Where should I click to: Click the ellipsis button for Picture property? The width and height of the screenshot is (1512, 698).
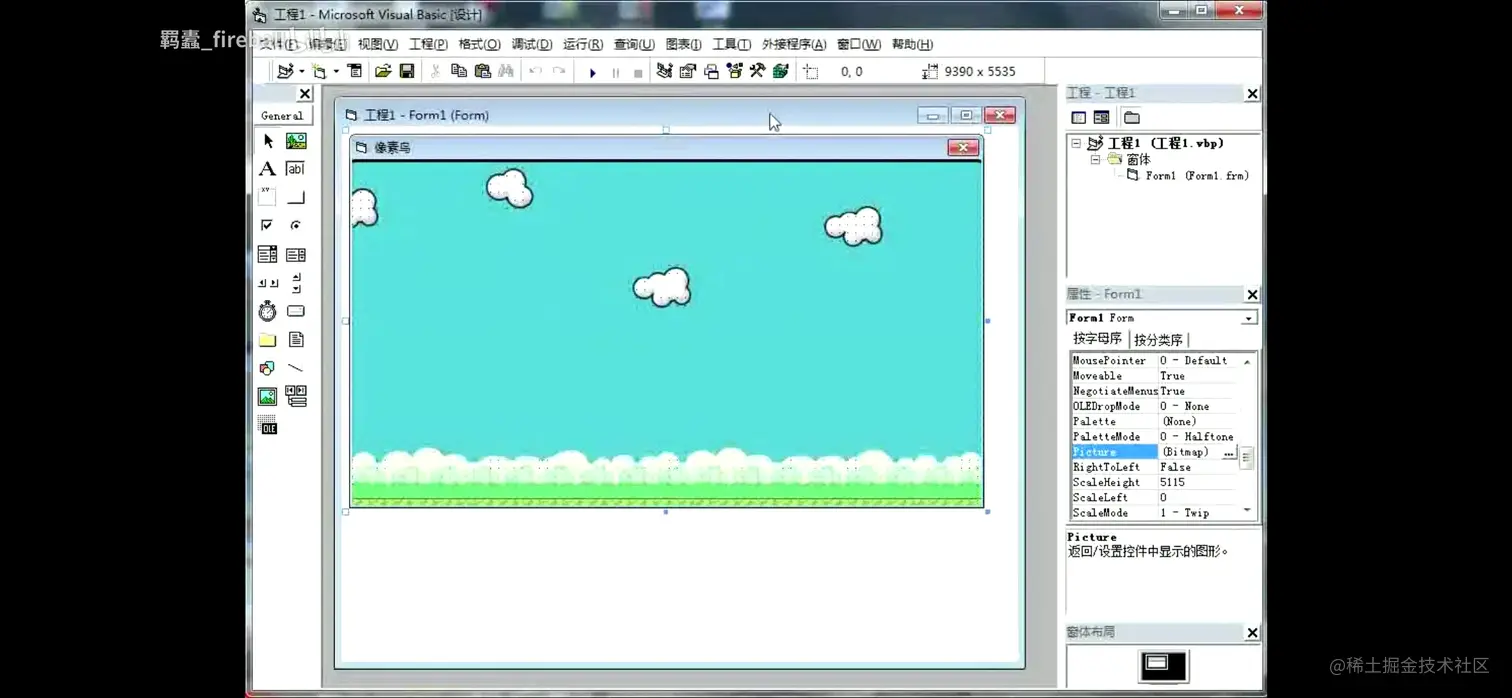(1229, 453)
